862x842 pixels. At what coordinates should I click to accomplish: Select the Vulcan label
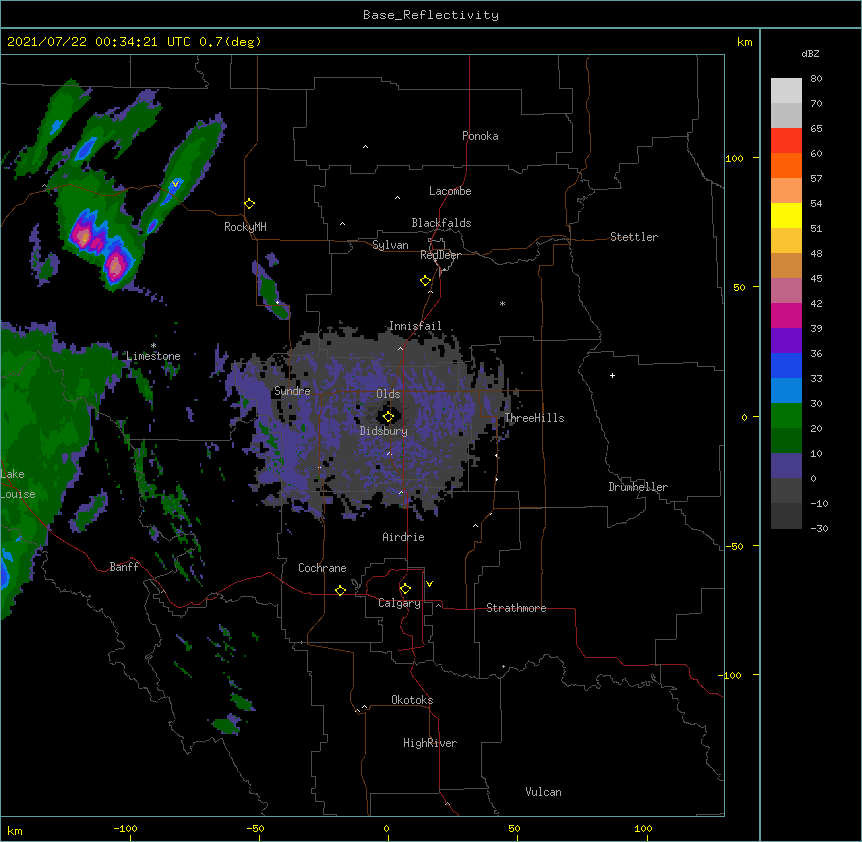543,792
